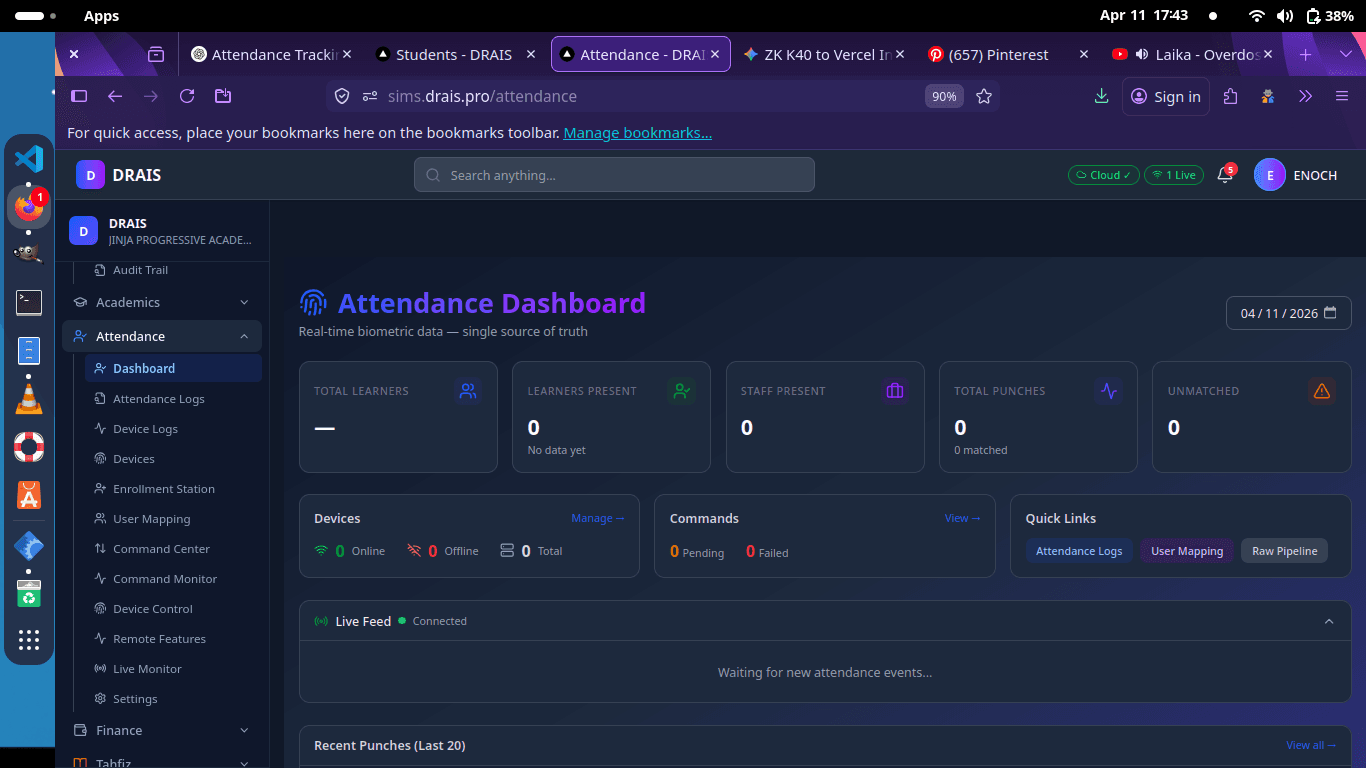Click the Search anything input field

coord(614,175)
